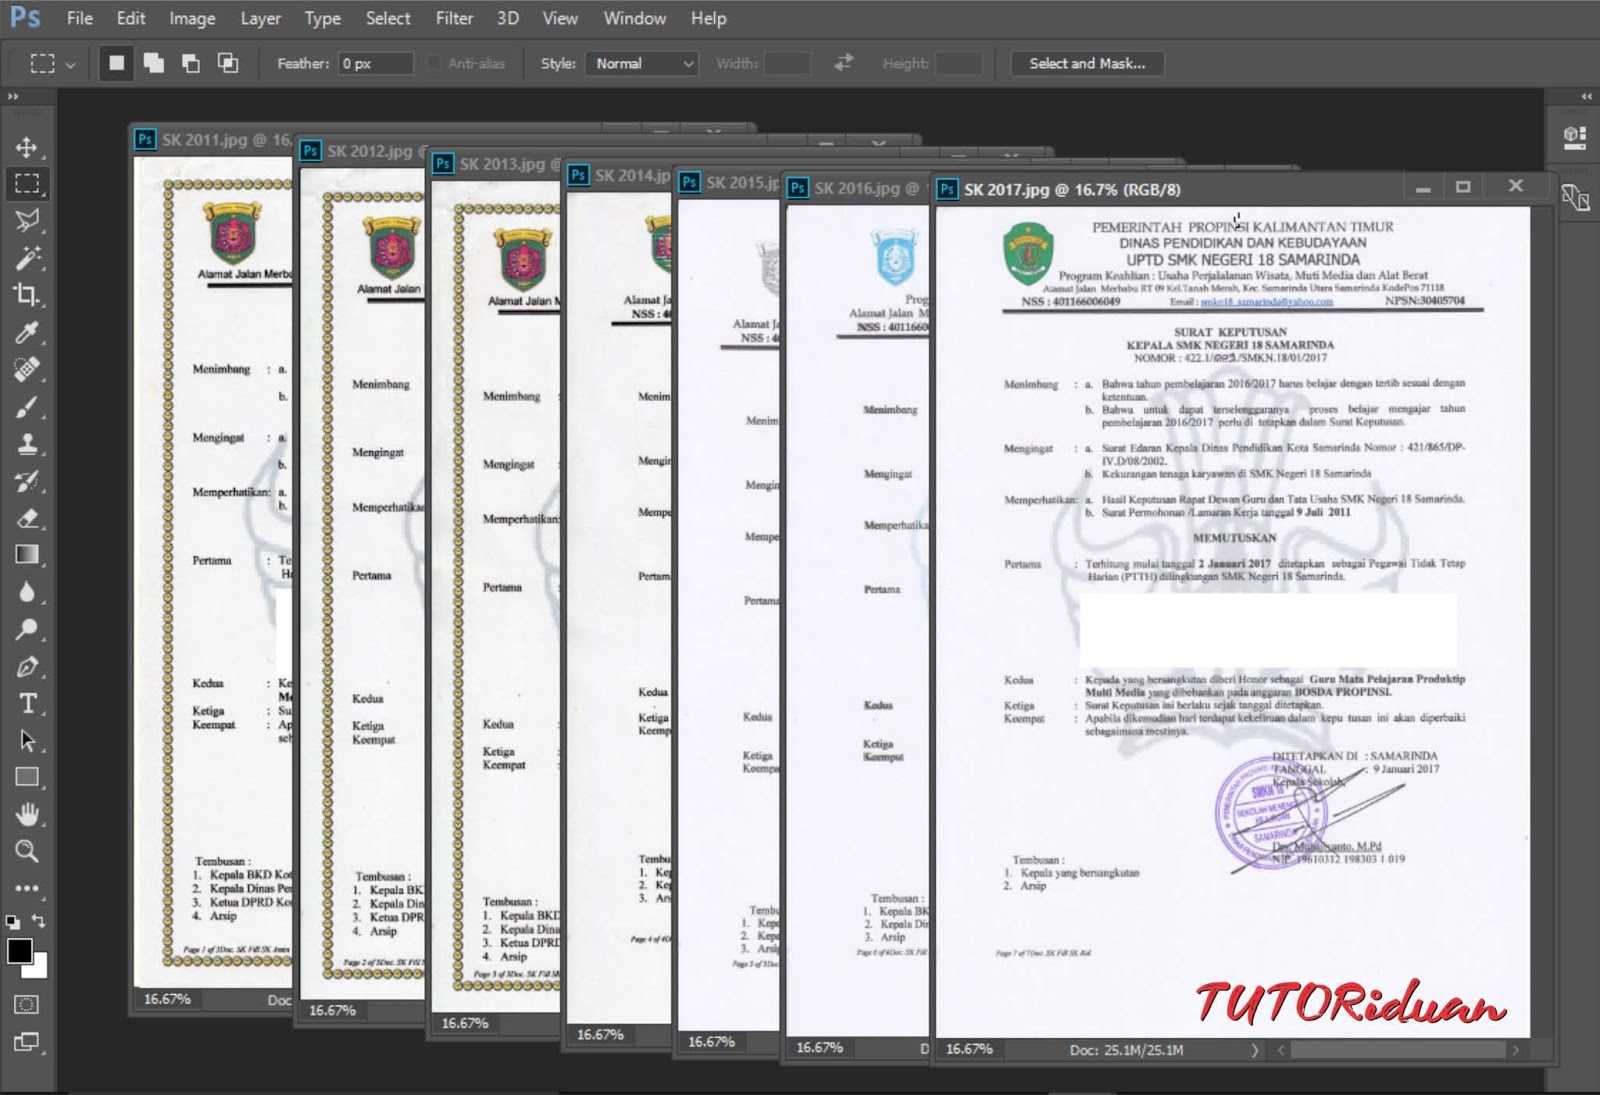Select the Dodge tool
The image size is (1600, 1095).
(x=27, y=629)
